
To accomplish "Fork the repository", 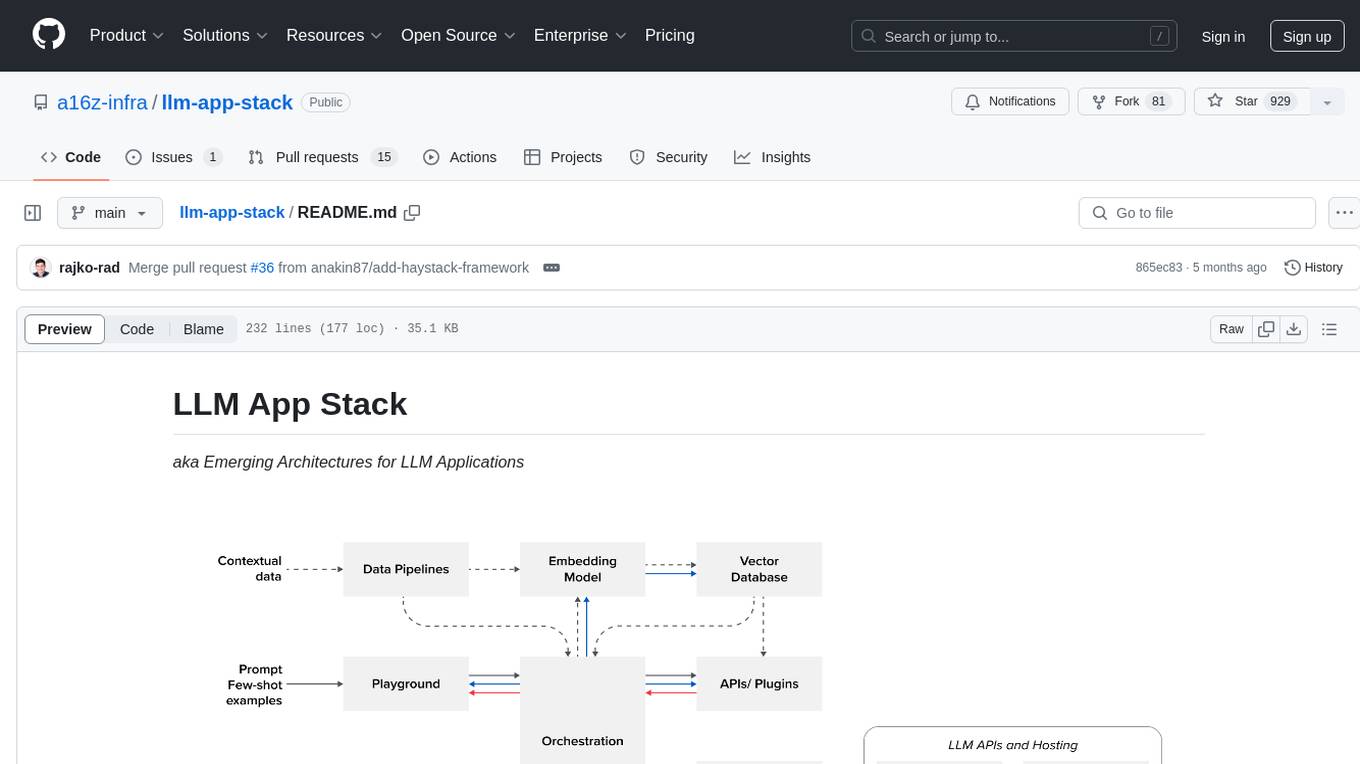I will point(1131,102).
